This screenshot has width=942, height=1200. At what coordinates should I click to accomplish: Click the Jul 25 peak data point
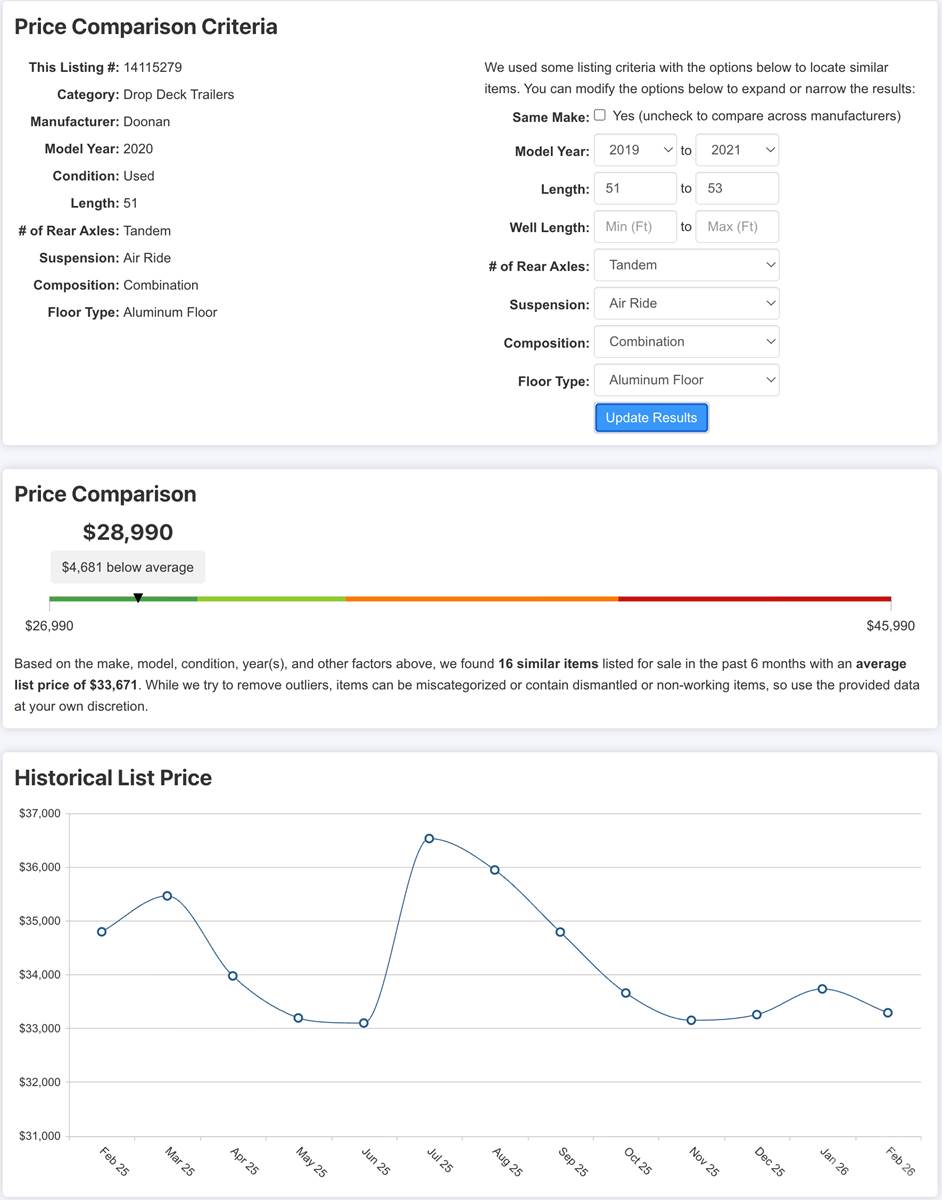[429, 838]
